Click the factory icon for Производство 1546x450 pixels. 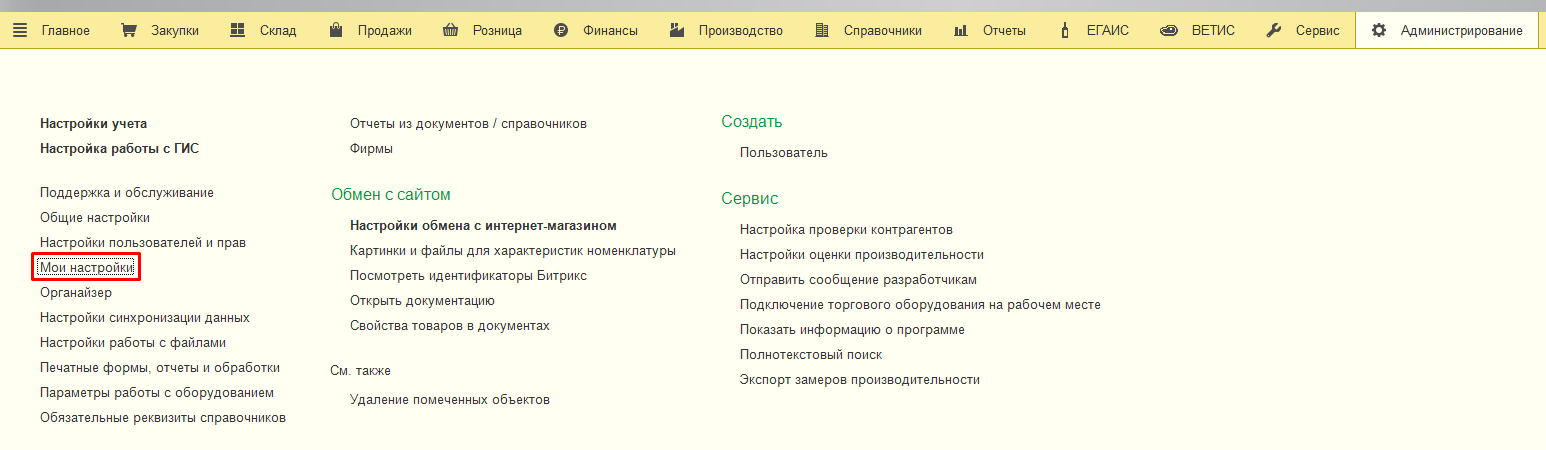click(678, 30)
